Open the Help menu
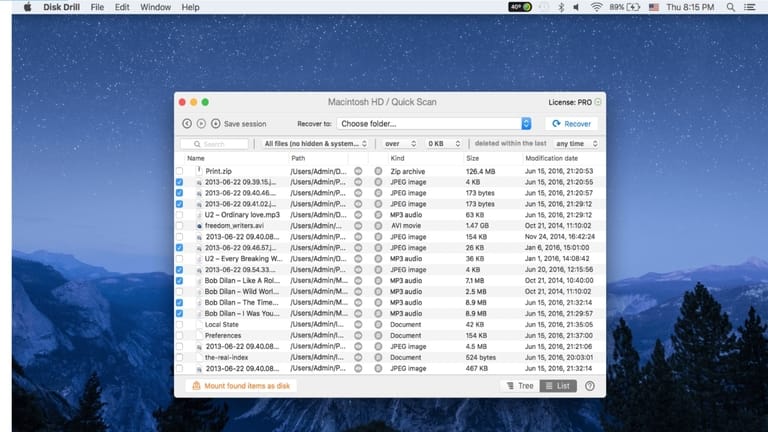Screen dimensions: 768x432 click(x=190, y=7)
